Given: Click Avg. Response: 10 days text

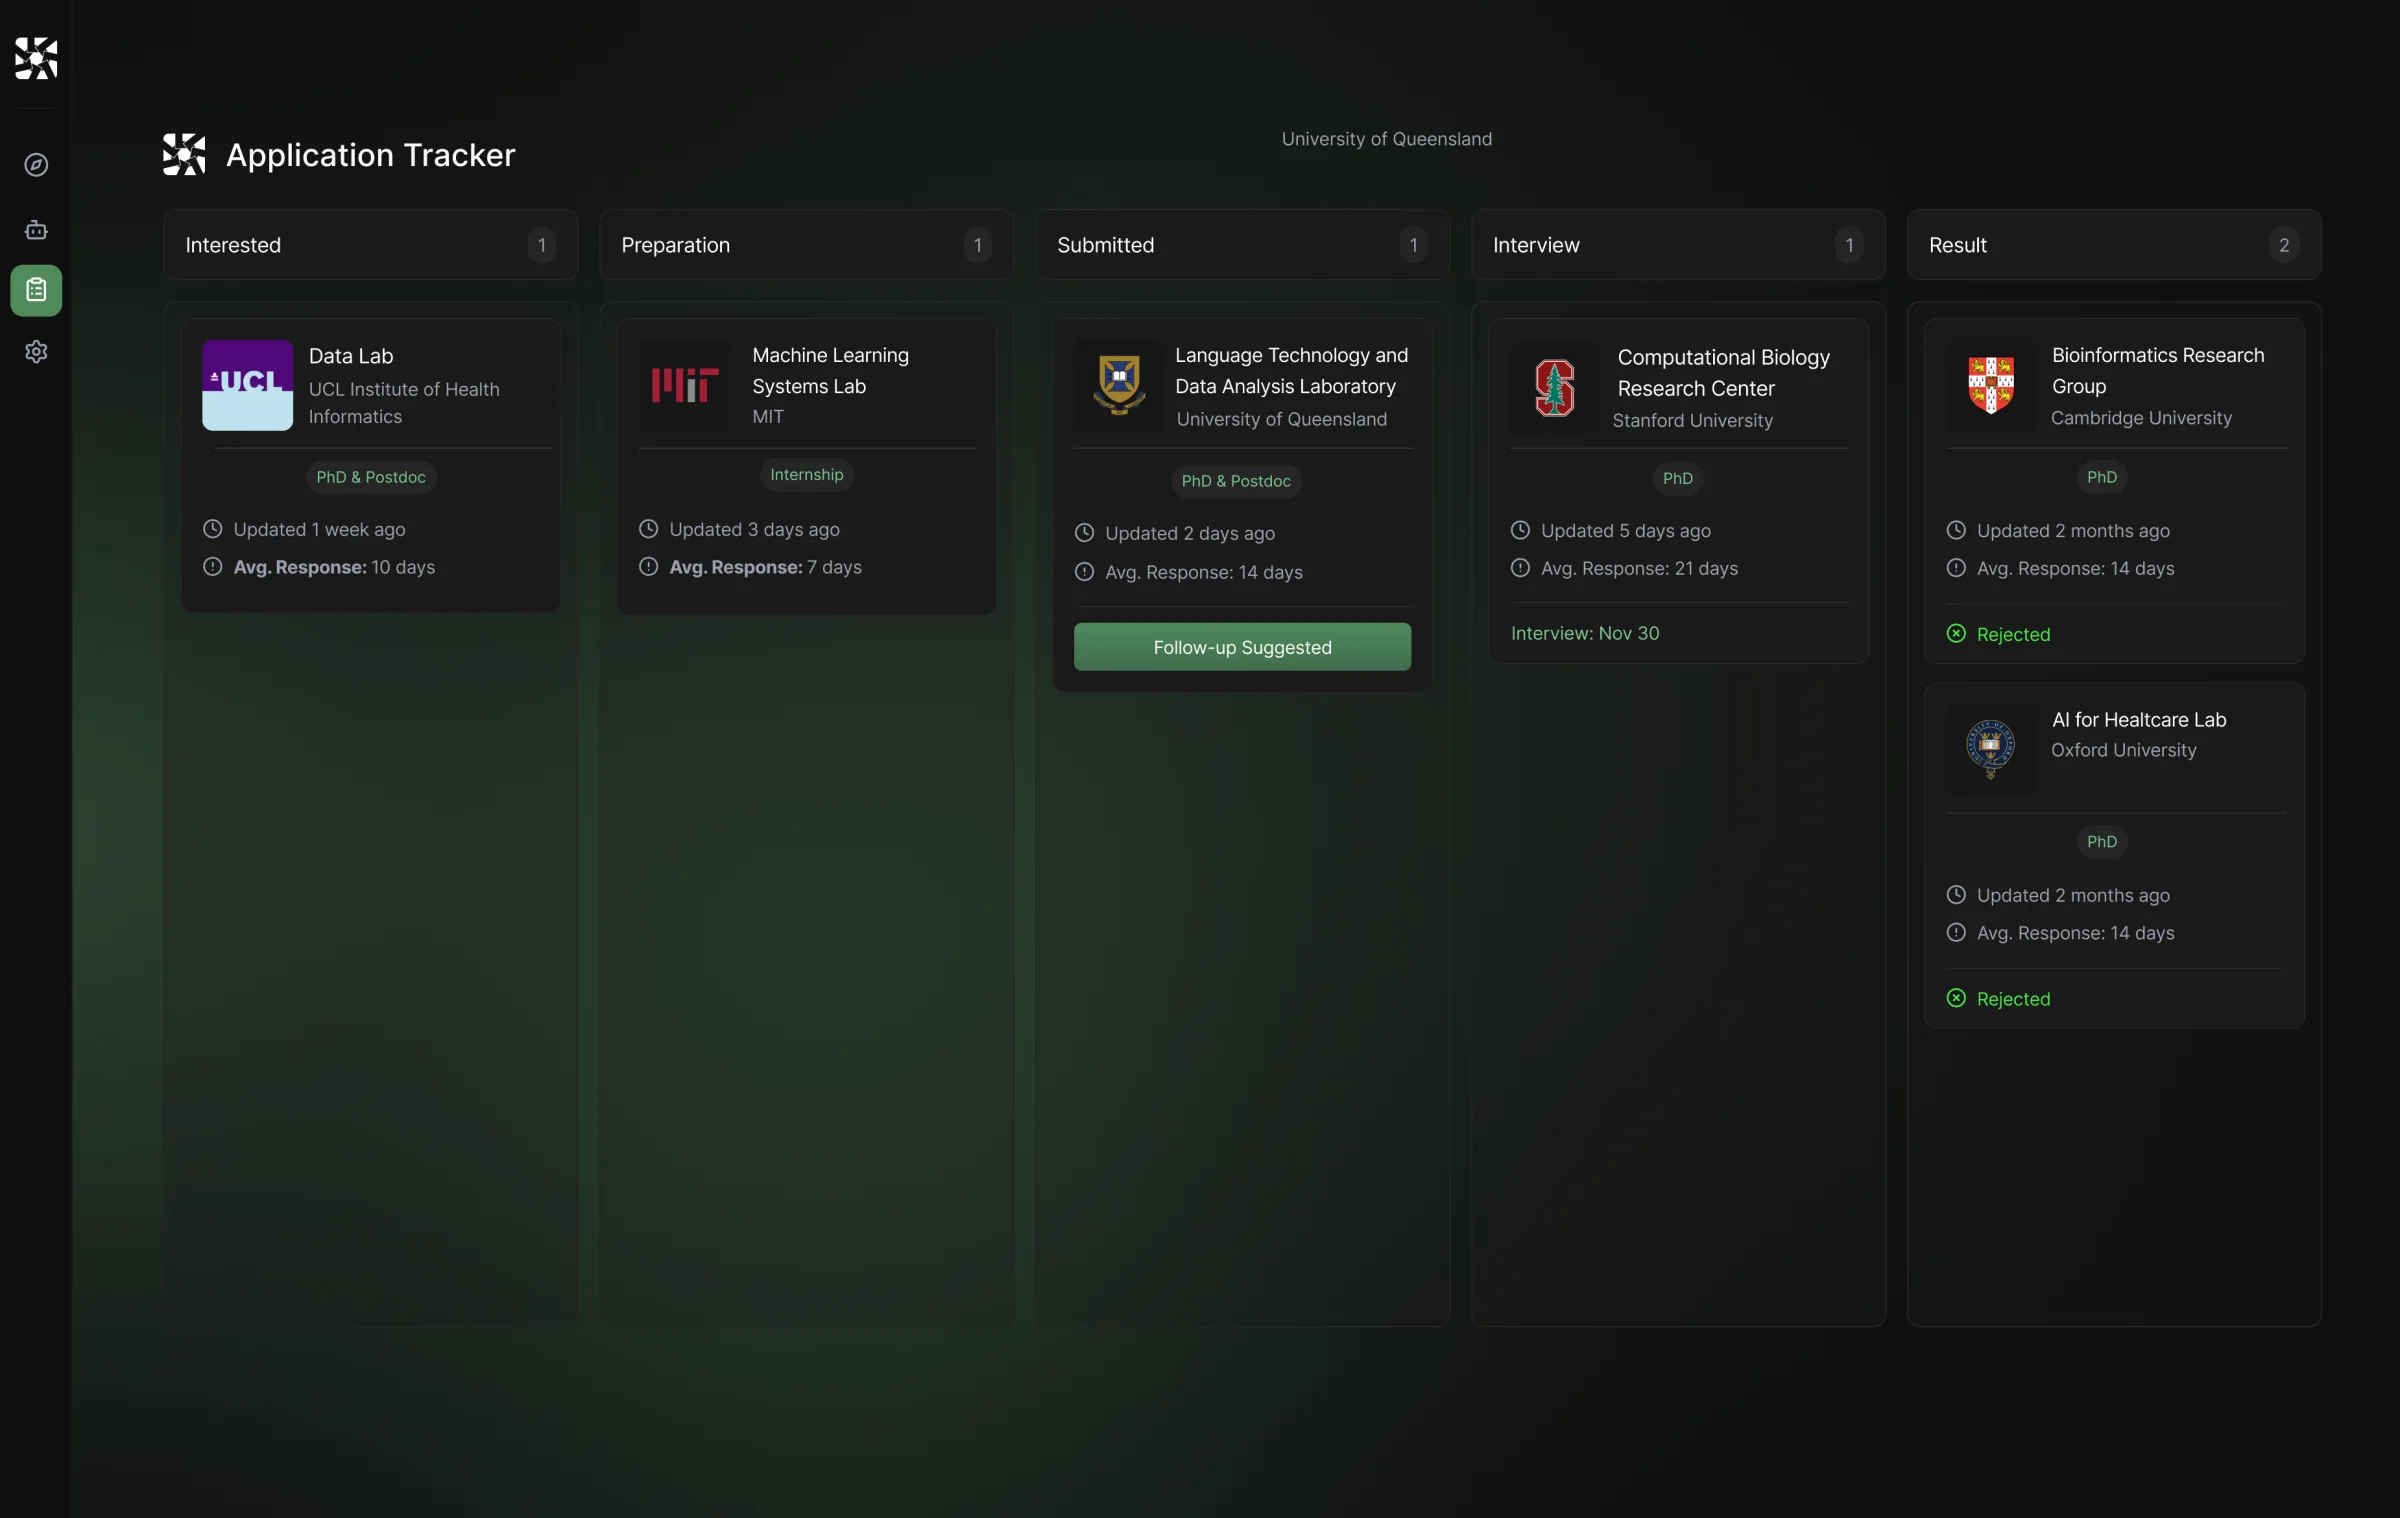Looking at the screenshot, I should (334, 567).
